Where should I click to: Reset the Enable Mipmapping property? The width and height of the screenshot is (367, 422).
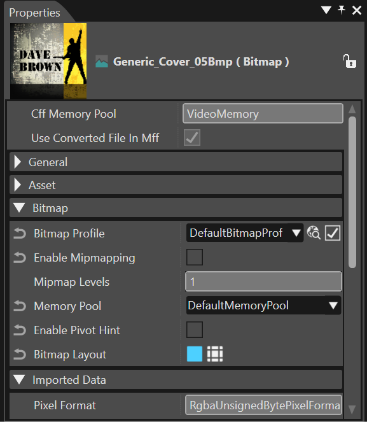[20, 258]
